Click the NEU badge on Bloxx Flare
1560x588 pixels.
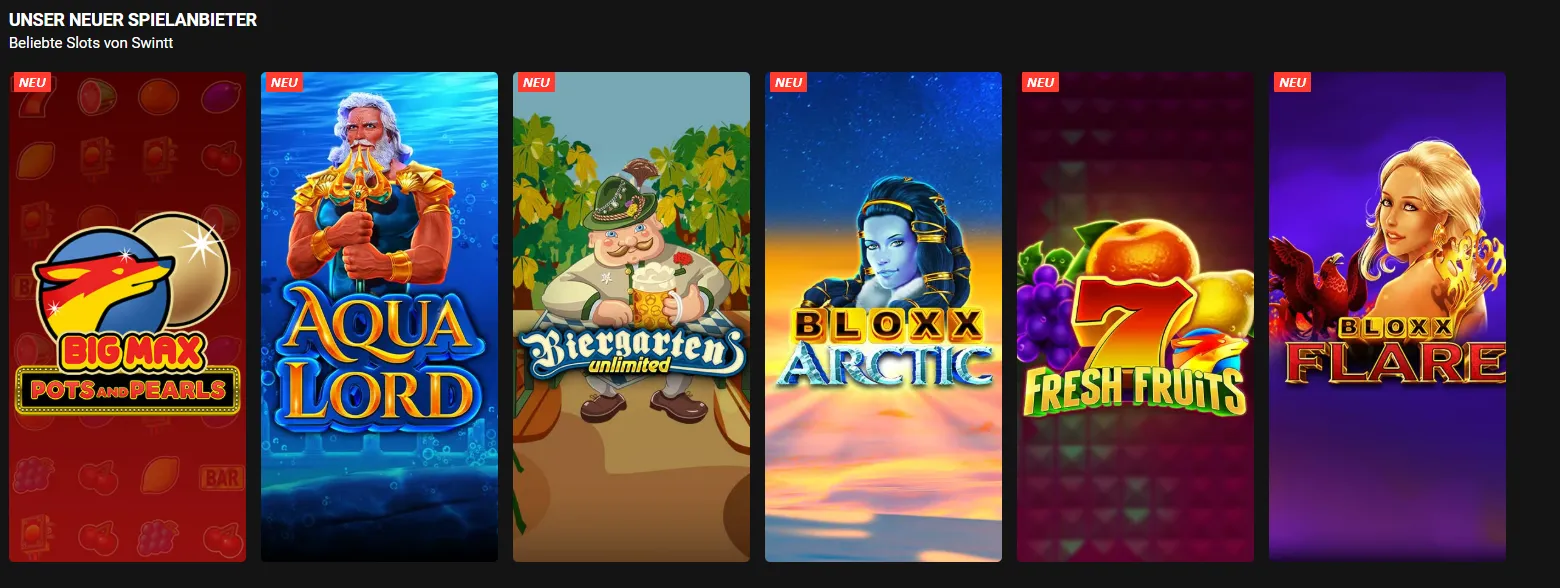coord(1293,83)
